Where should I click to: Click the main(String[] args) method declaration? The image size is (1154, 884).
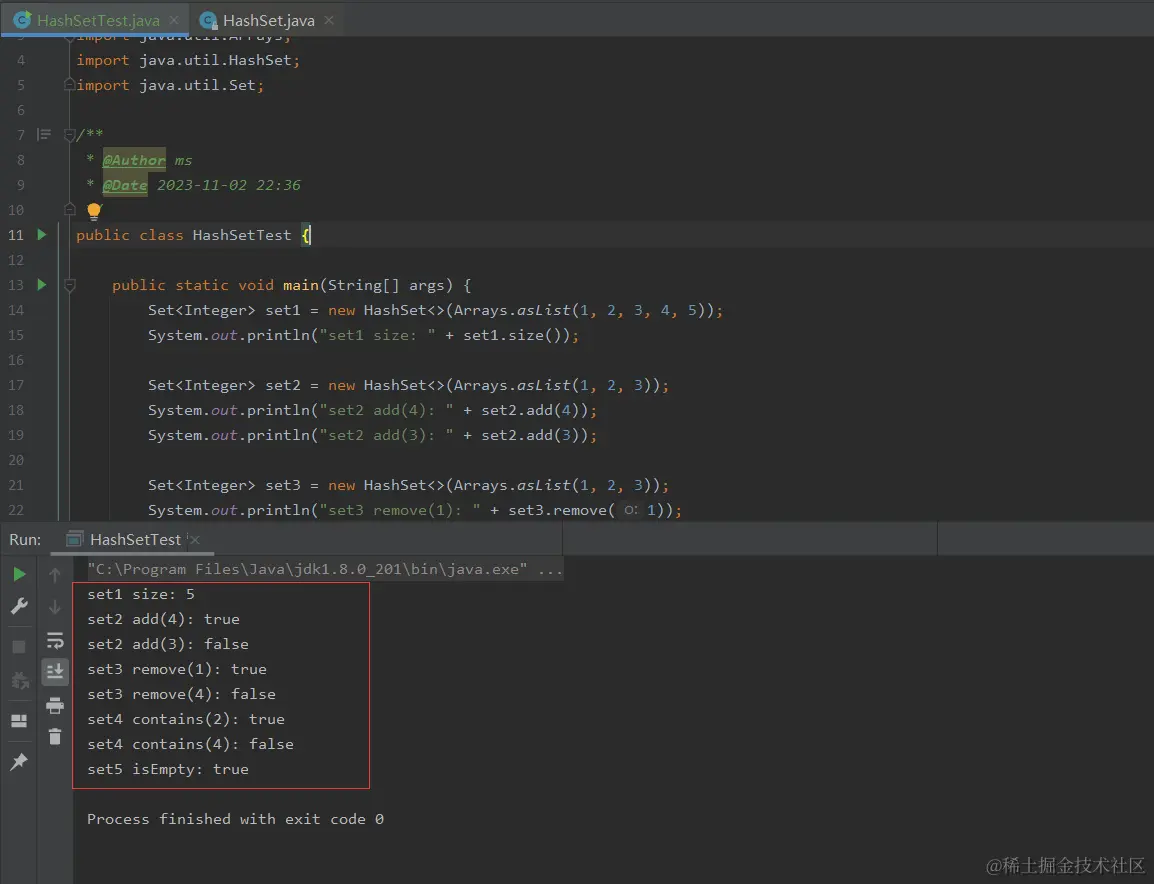pyautogui.click(x=291, y=285)
